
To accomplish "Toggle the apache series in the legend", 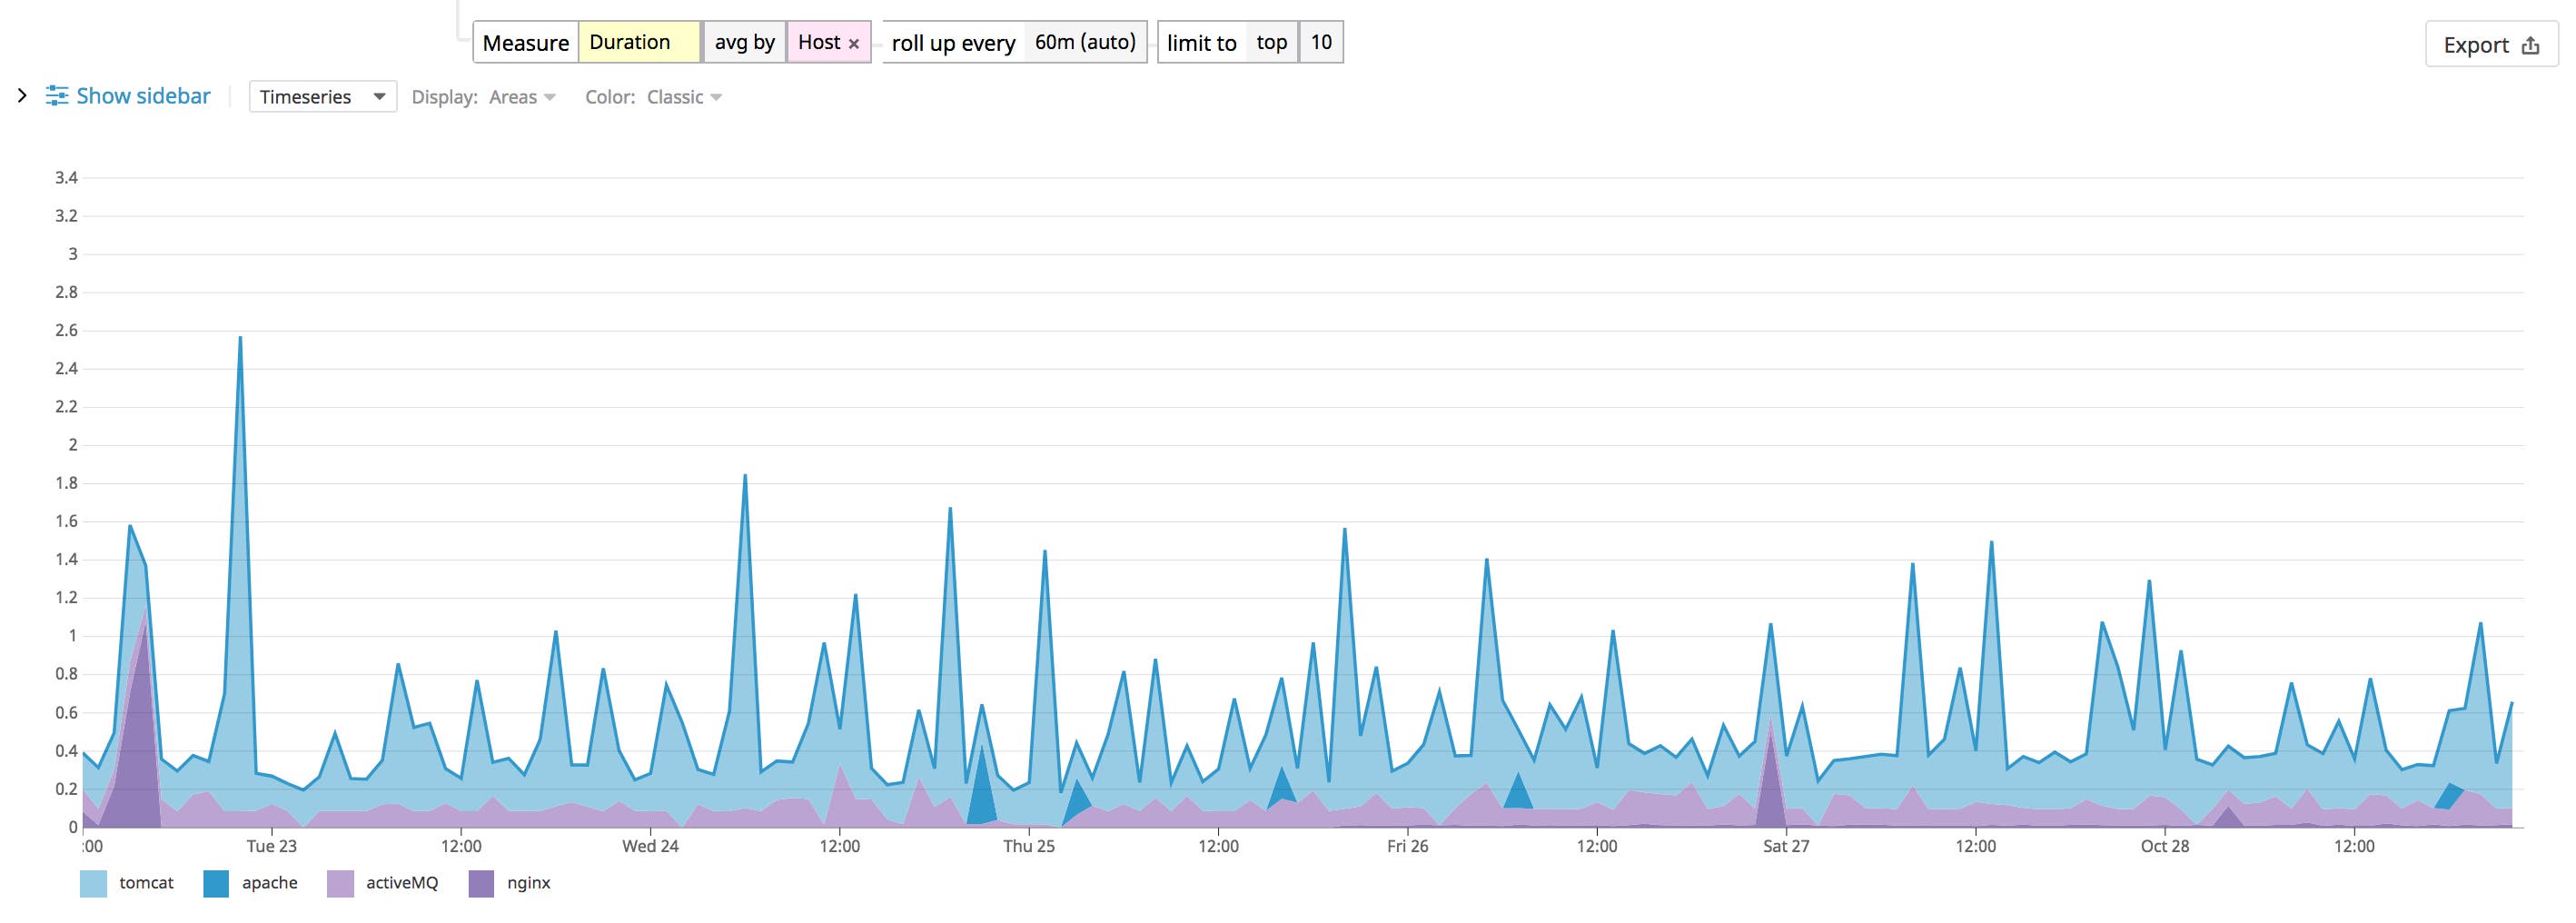I will tap(270, 883).
